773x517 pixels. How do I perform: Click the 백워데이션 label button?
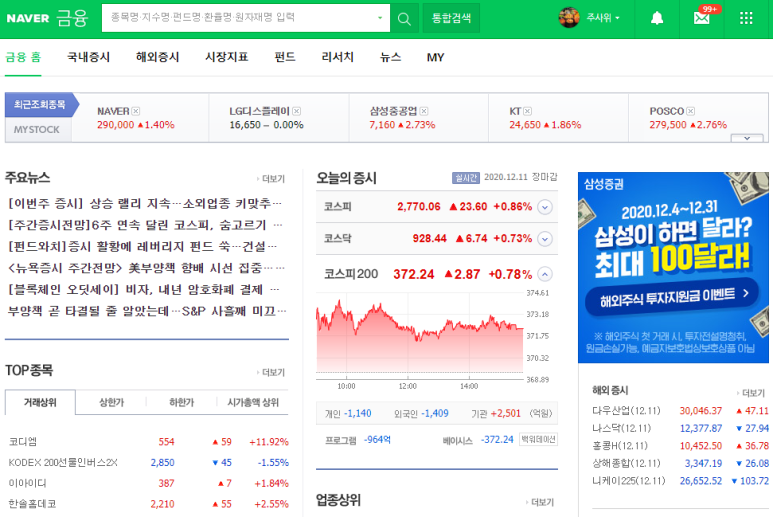coord(538,439)
